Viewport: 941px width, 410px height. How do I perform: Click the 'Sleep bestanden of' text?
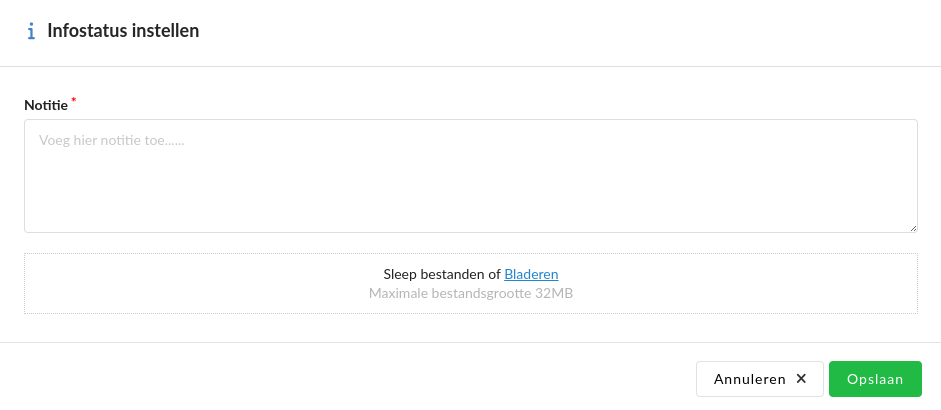click(441, 274)
